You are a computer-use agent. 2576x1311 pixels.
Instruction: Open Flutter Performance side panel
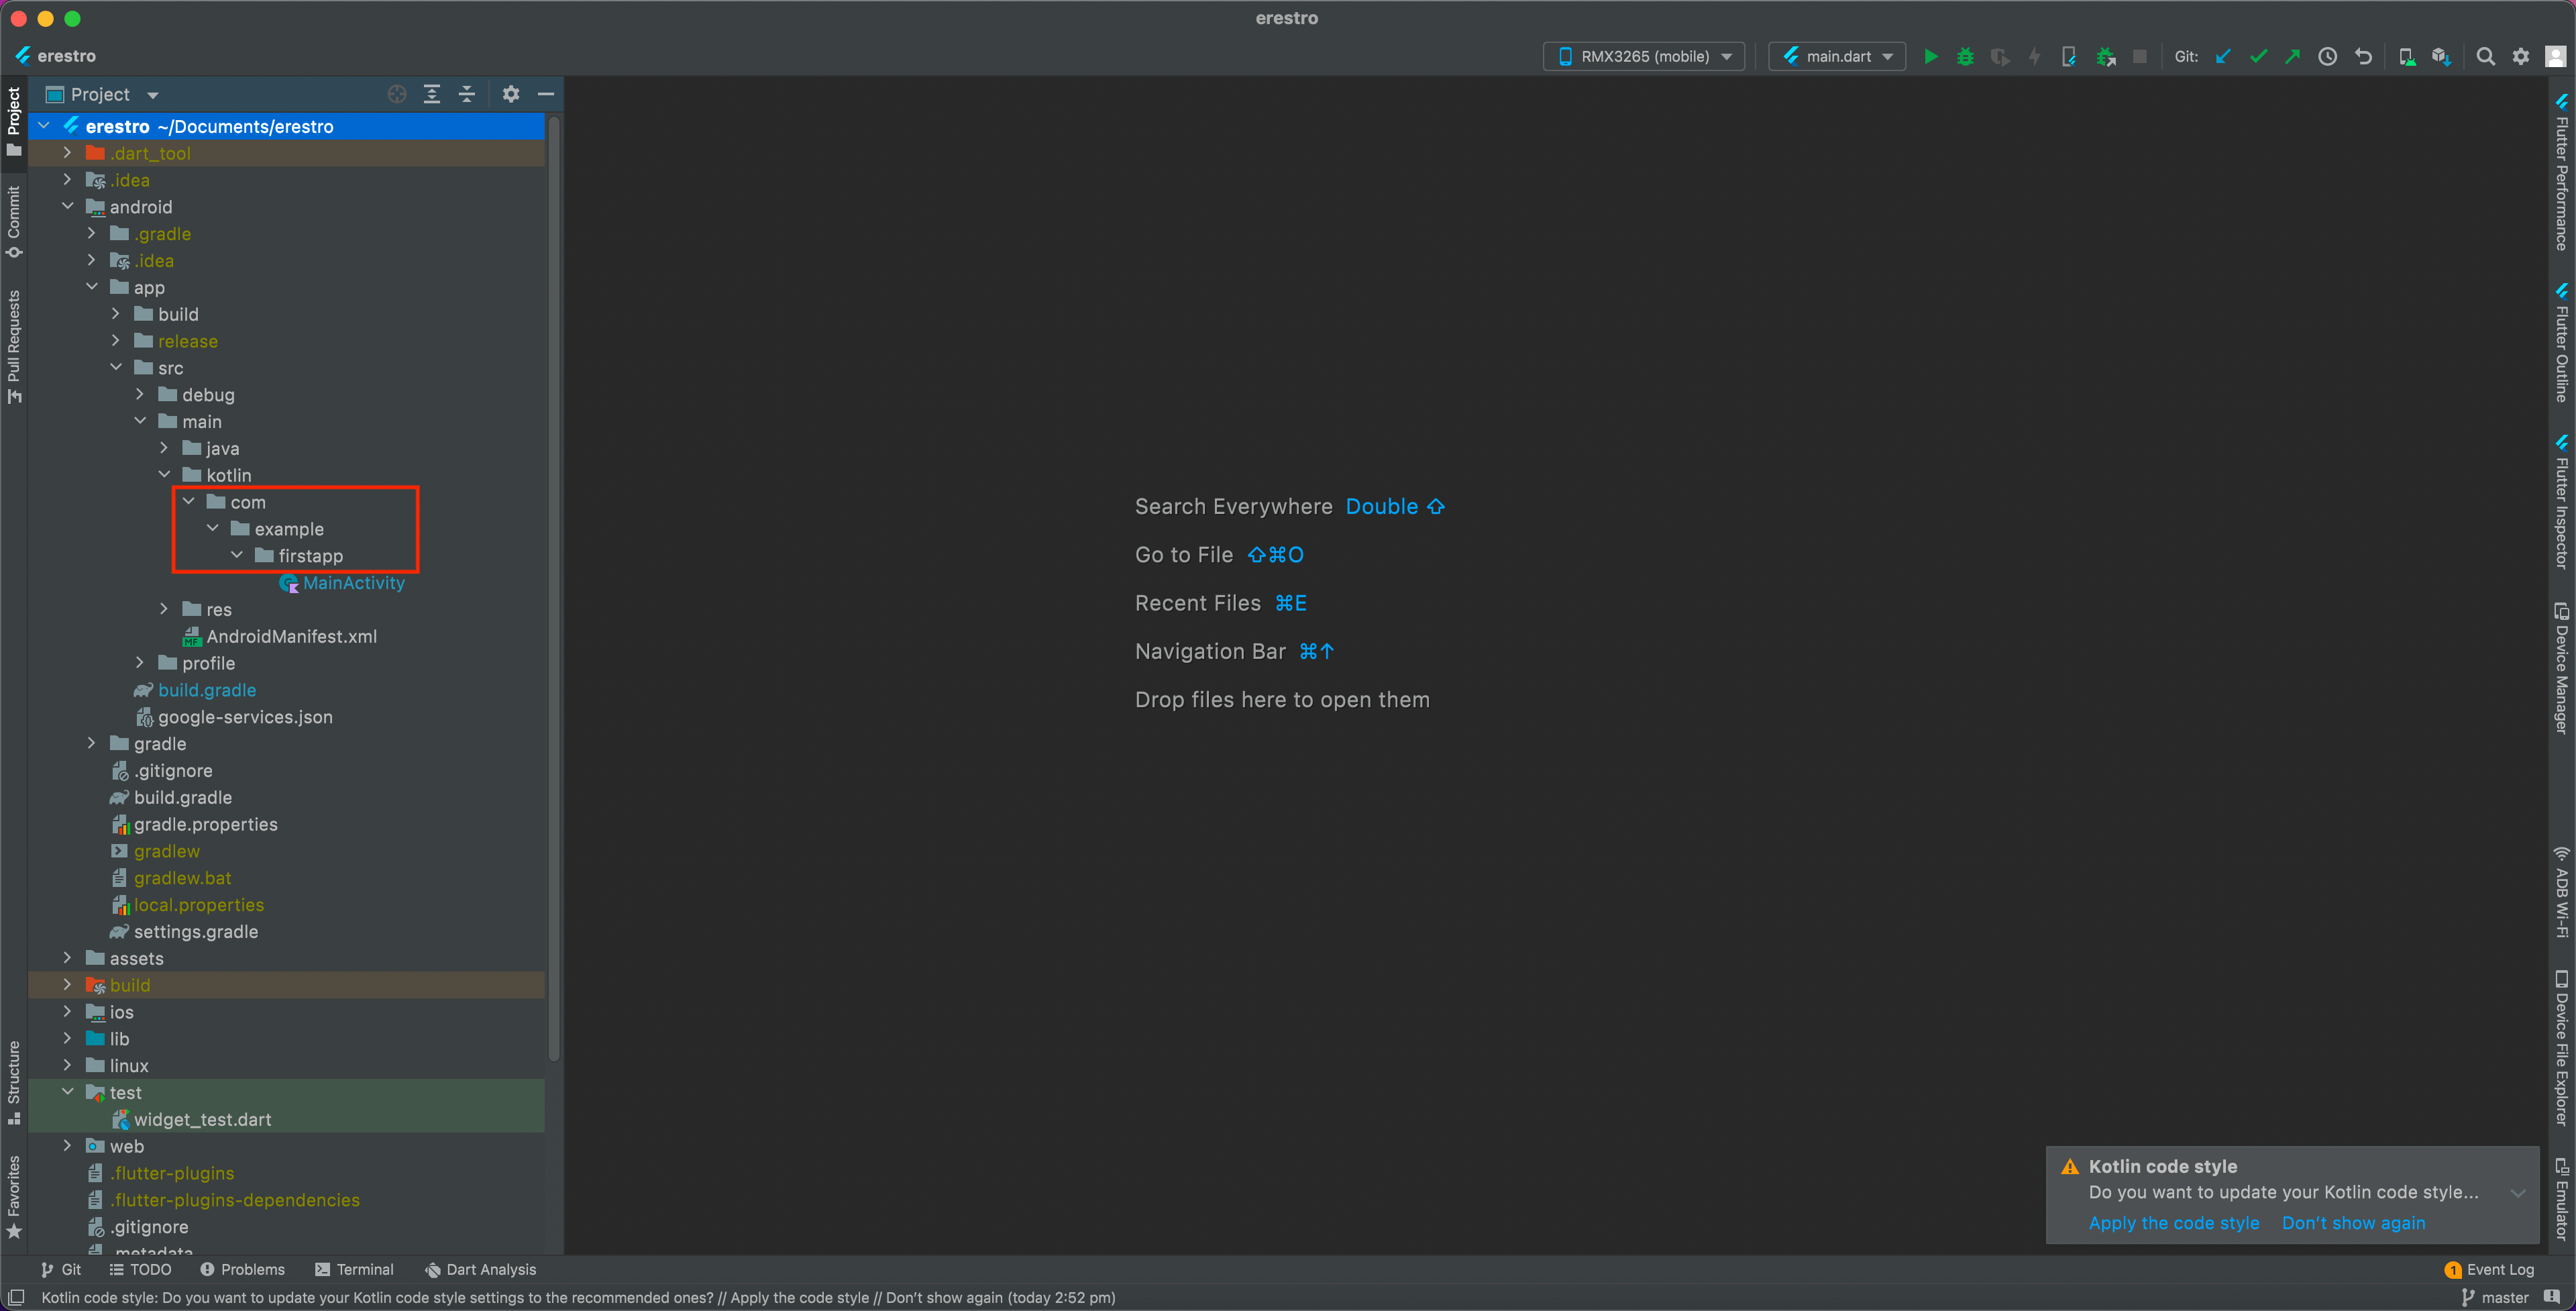point(2561,171)
